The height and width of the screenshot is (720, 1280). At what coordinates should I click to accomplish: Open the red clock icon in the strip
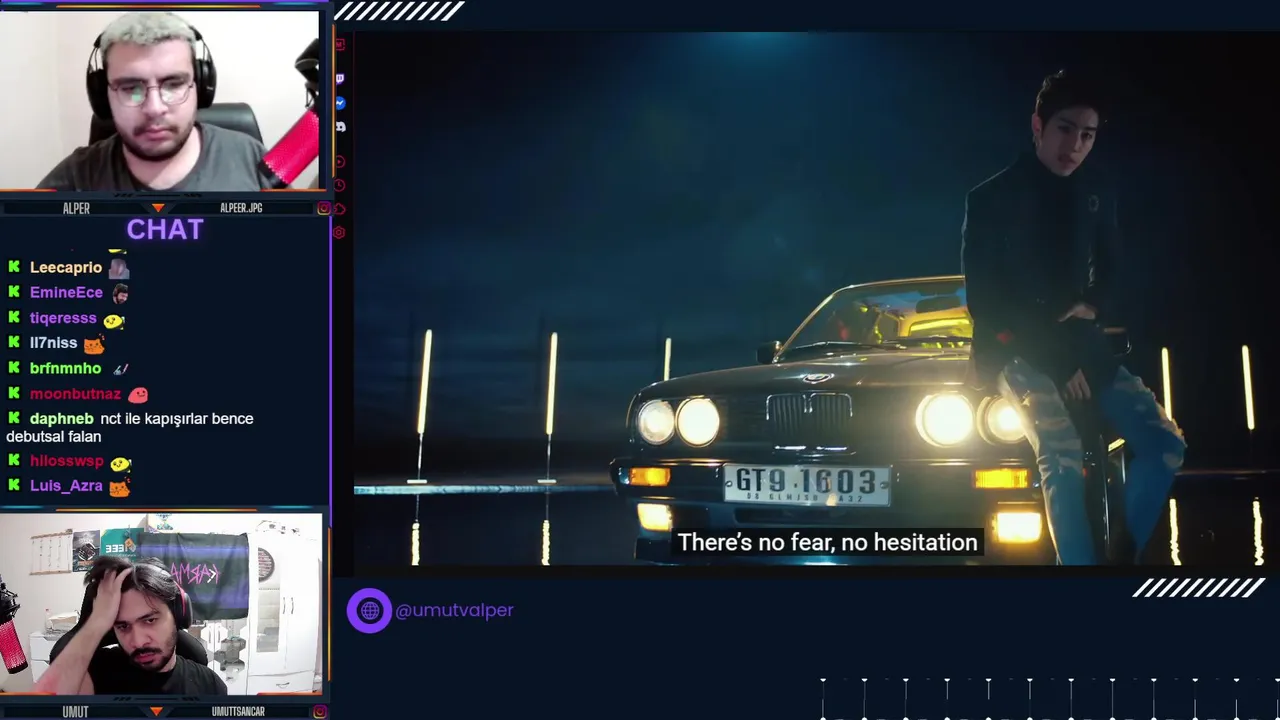[x=340, y=185]
